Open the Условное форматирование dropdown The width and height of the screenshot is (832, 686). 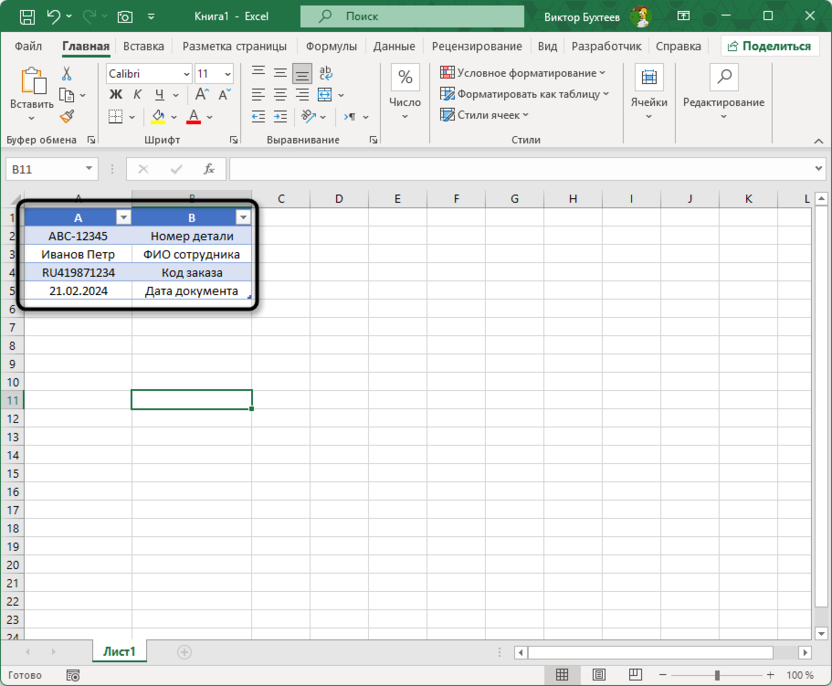coord(523,73)
